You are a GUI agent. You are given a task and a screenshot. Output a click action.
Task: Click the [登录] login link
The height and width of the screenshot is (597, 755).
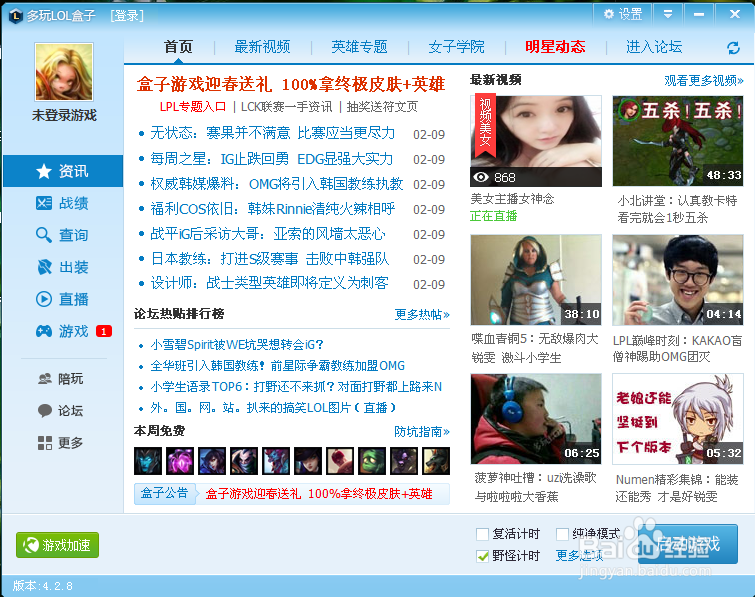pyautogui.click(x=127, y=16)
